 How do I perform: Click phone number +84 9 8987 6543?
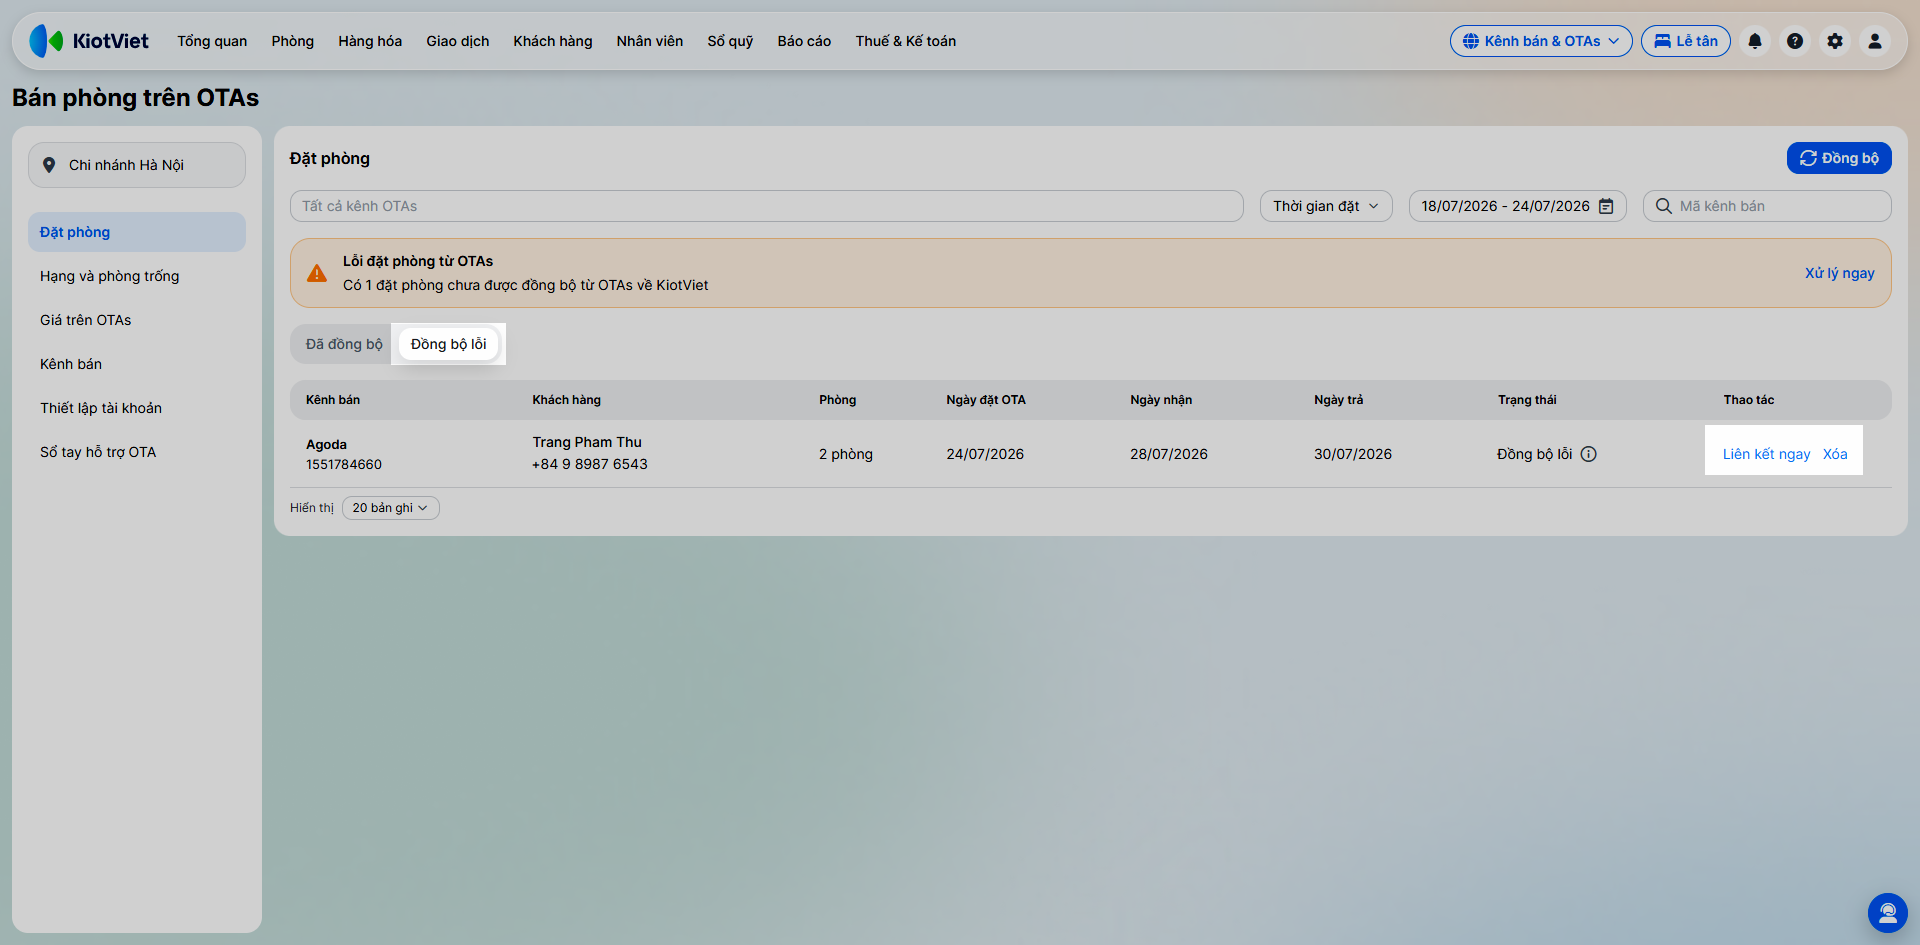[x=590, y=464]
